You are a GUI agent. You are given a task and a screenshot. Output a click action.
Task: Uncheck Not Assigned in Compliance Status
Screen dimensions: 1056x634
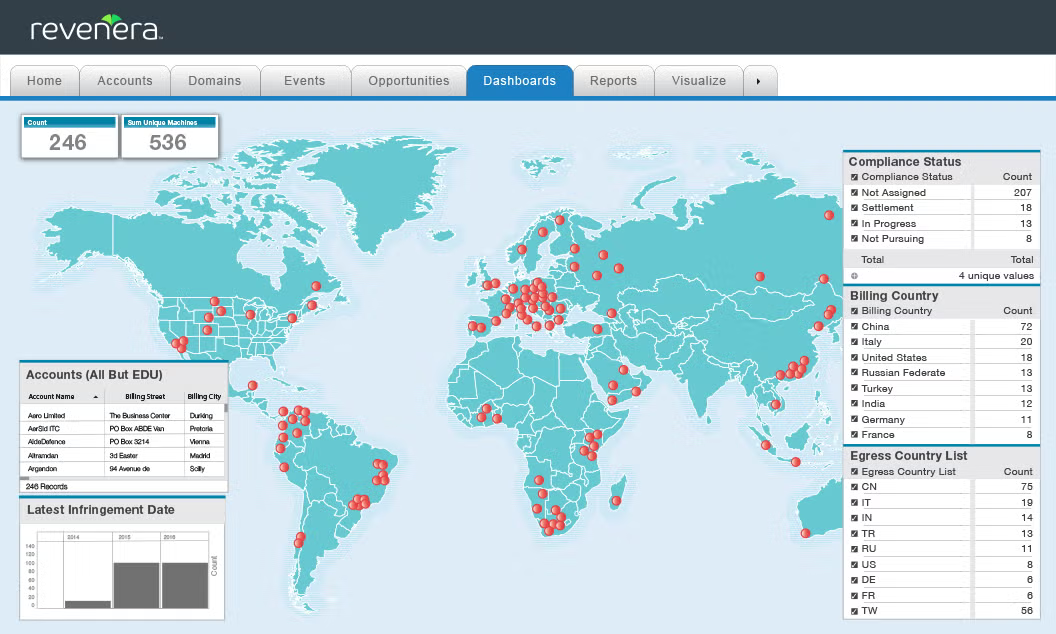853,192
